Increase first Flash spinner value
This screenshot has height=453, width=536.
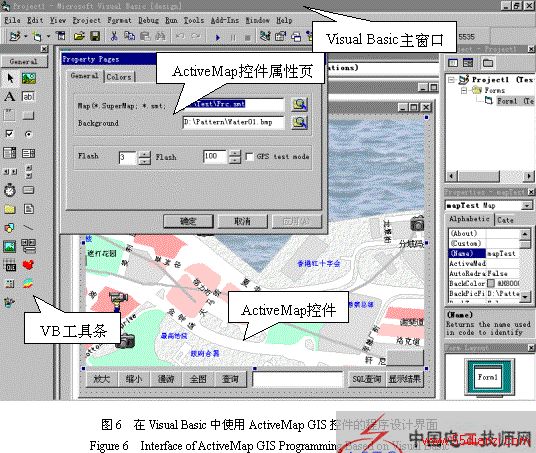145,155
